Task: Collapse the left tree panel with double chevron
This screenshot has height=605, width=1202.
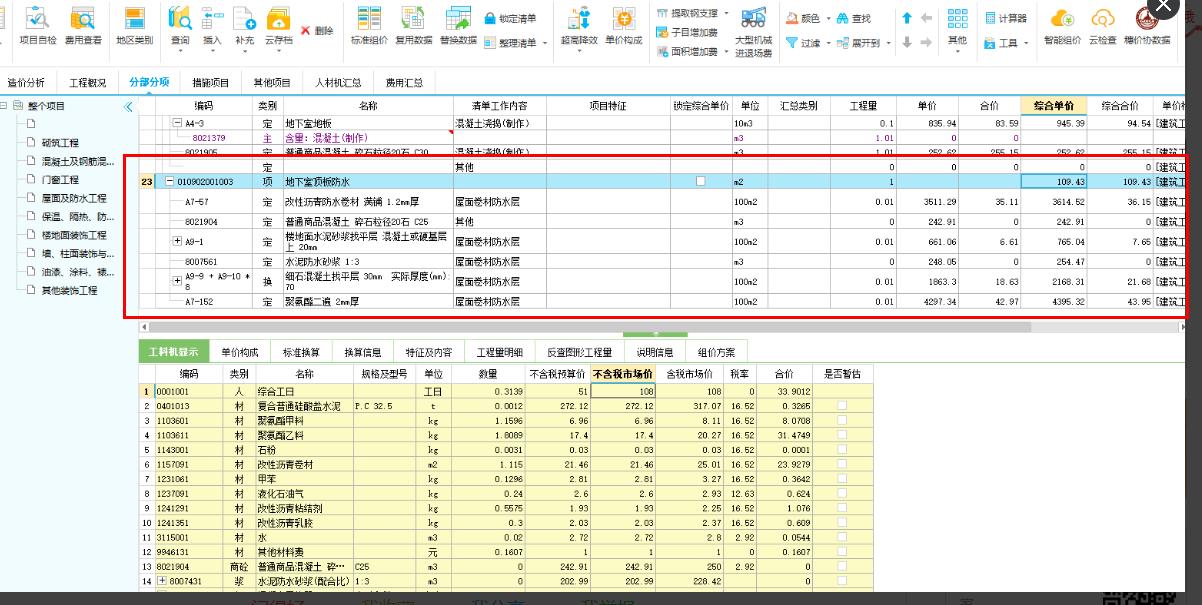Action: click(128, 106)
